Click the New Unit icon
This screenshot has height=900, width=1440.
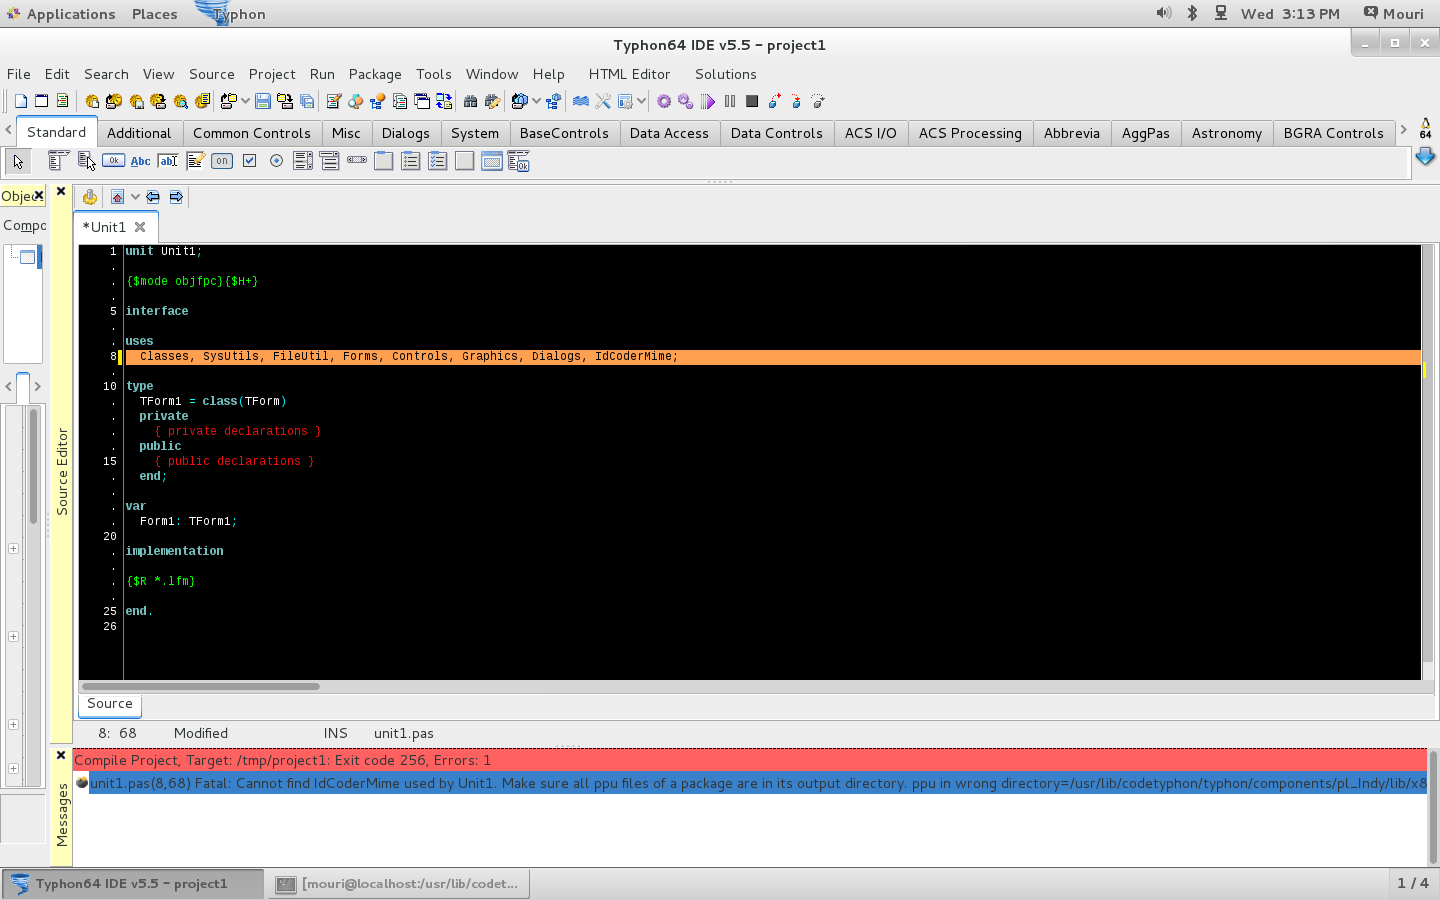click(x=20, y=101)
